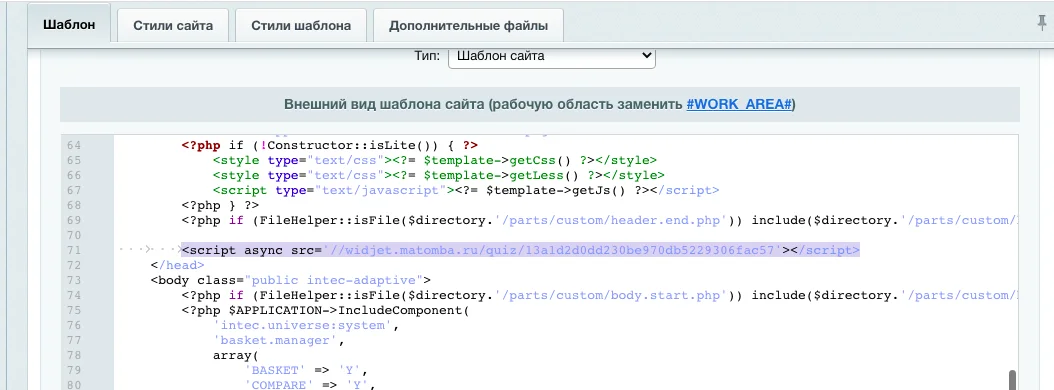1054x390 pixels.
Task: Open the Стили шаблона tab
Action: 301,26
